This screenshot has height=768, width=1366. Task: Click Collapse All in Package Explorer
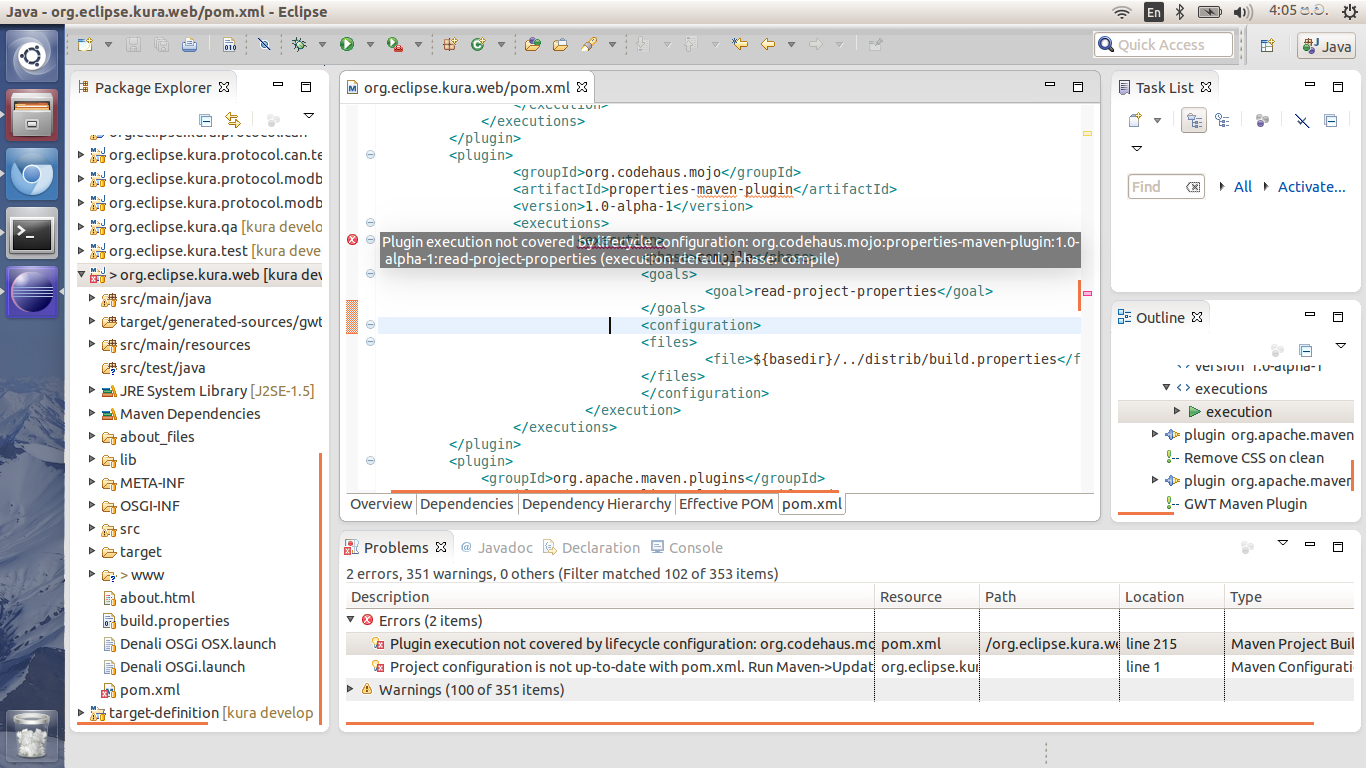pos(205,119)
